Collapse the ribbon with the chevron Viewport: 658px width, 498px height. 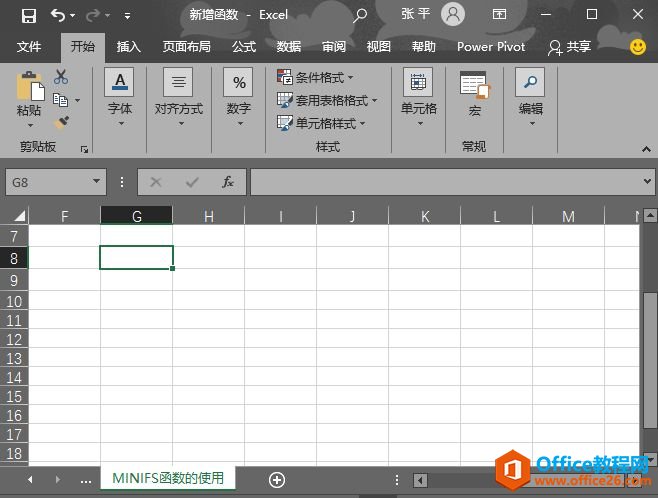pyautogui.click(x=646, y=149)
